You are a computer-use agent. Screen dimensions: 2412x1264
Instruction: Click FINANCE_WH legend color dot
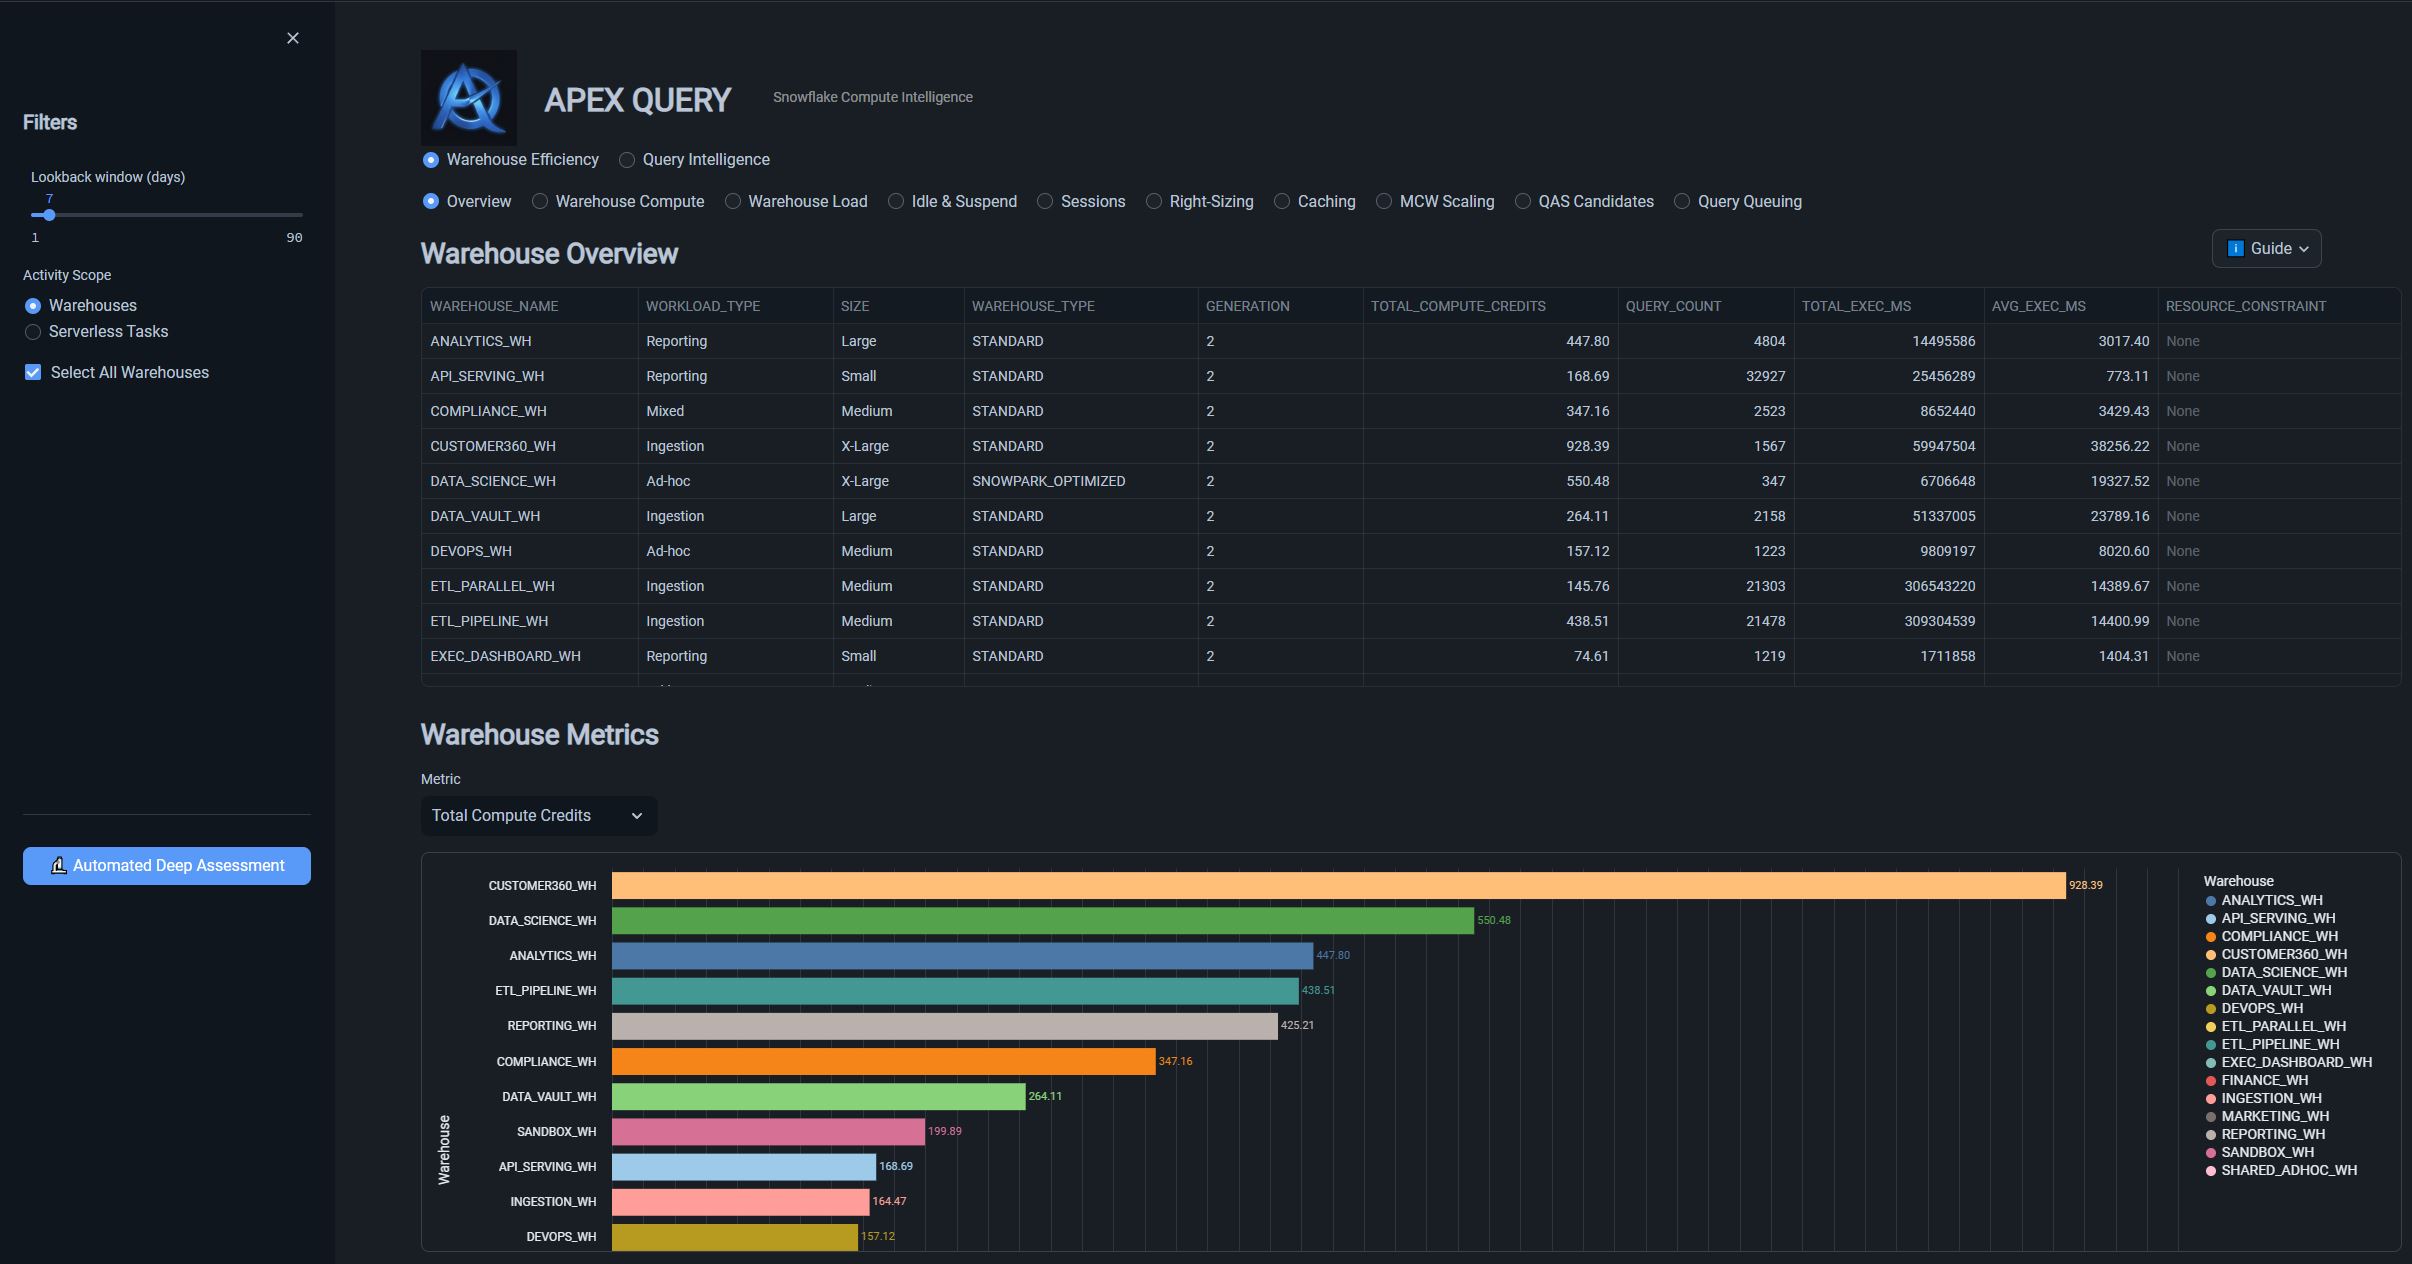point(2211,1081)
